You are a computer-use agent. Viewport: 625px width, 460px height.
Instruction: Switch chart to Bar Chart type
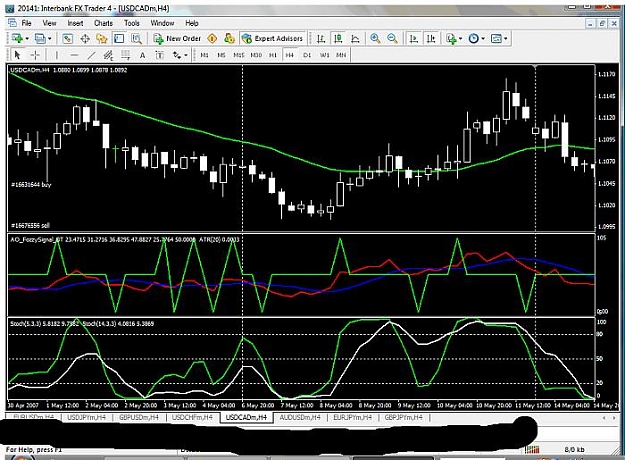tap(321, 38)
